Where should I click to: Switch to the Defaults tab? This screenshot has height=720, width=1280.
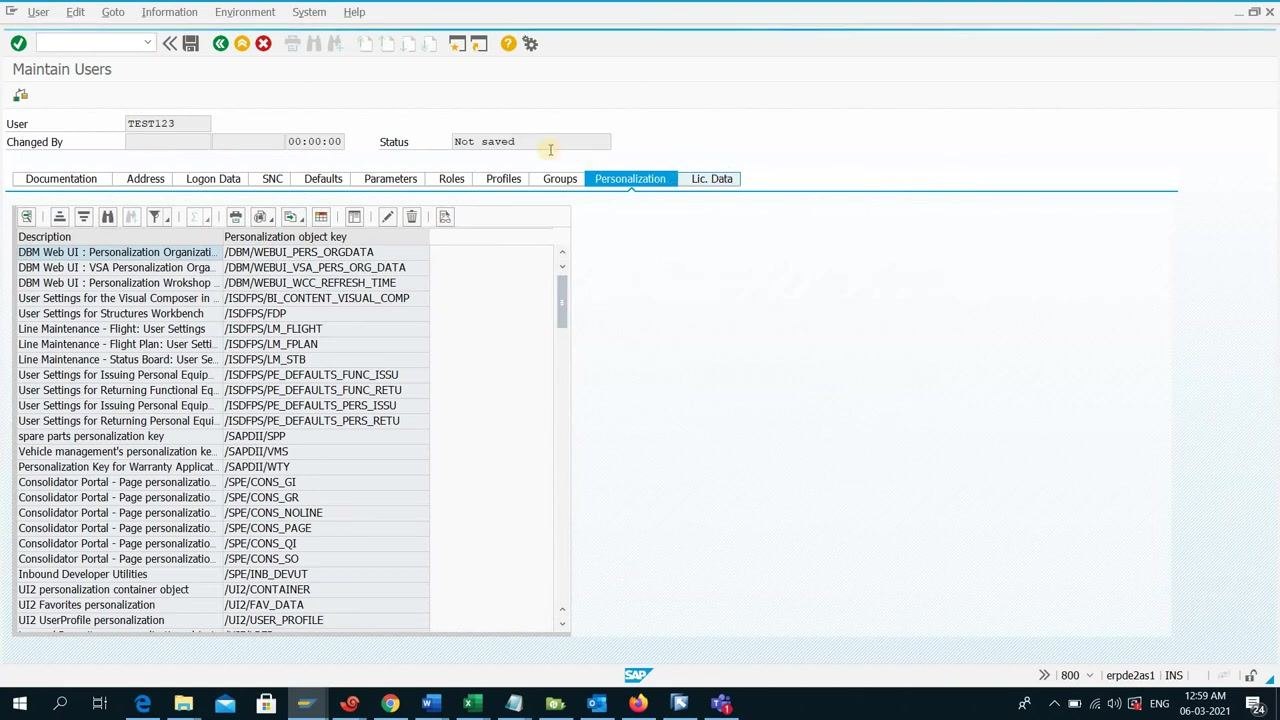(x=323, y=179)
